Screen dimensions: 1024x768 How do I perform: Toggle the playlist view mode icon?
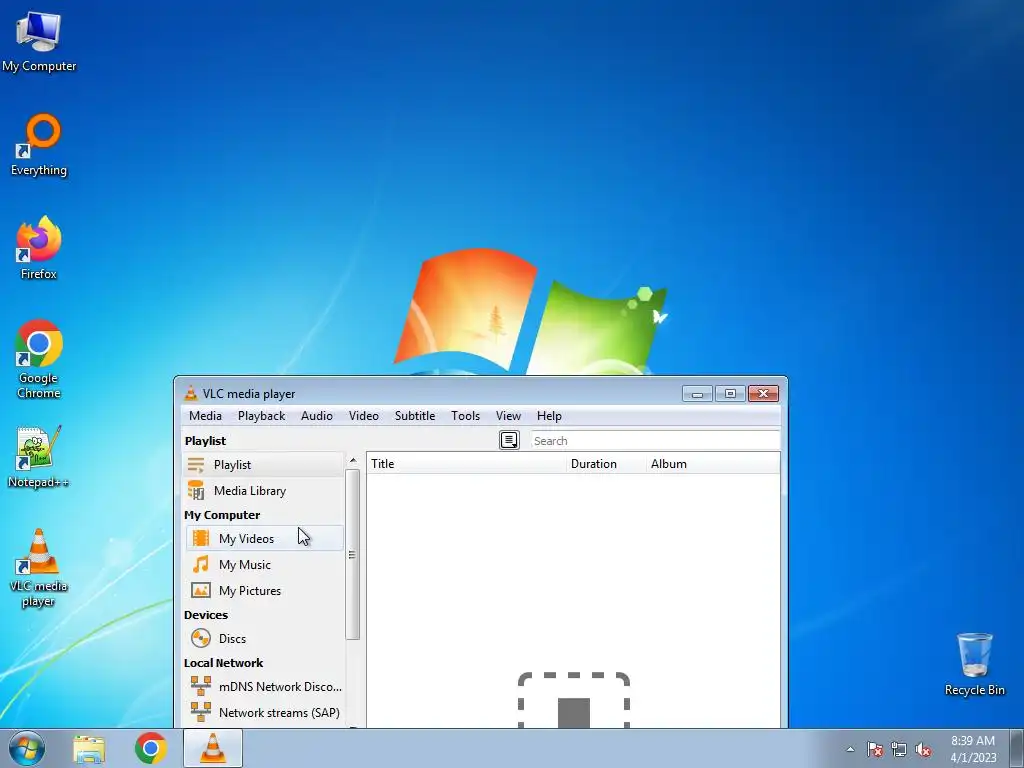click(x=509, y=440)
